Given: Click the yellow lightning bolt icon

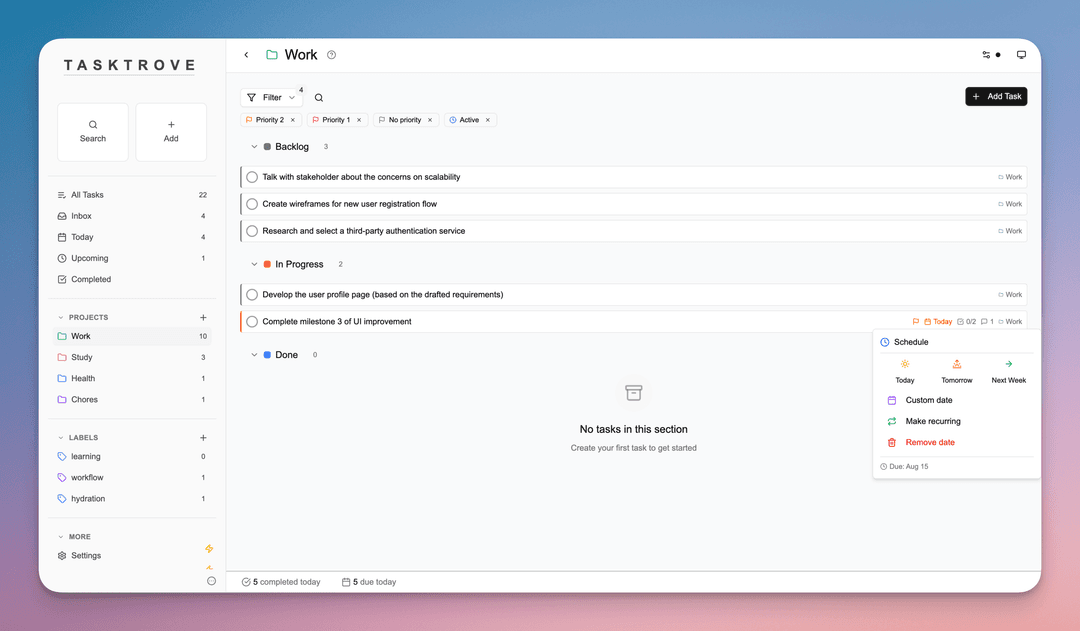Looking at the screenshot, I should click(209, 548).
